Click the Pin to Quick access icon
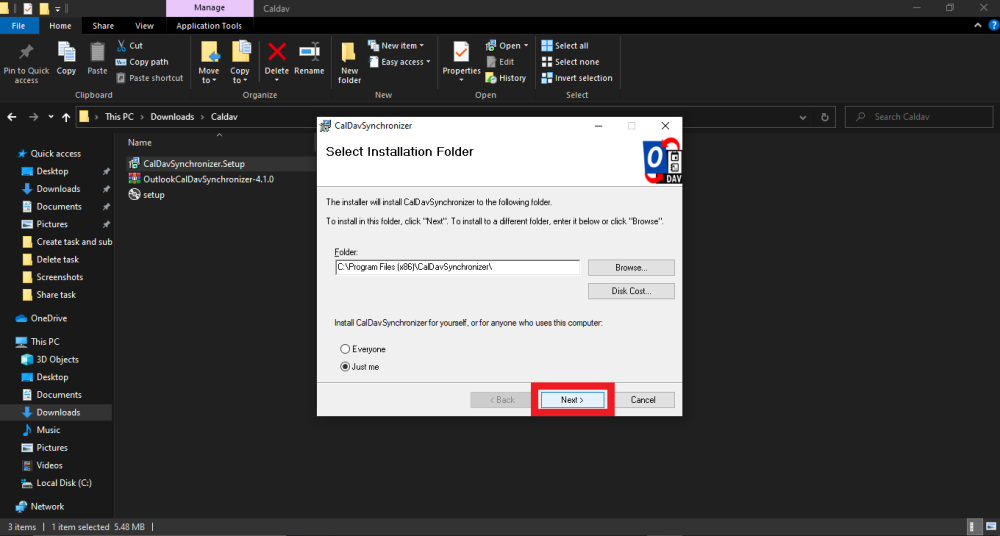 [x=26, y=54]
